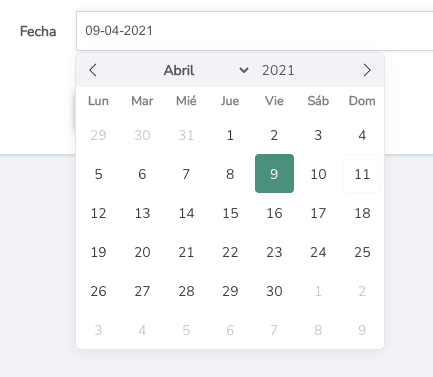
Task: Select greyed-out March 29
Action: [x=98, y=135]
